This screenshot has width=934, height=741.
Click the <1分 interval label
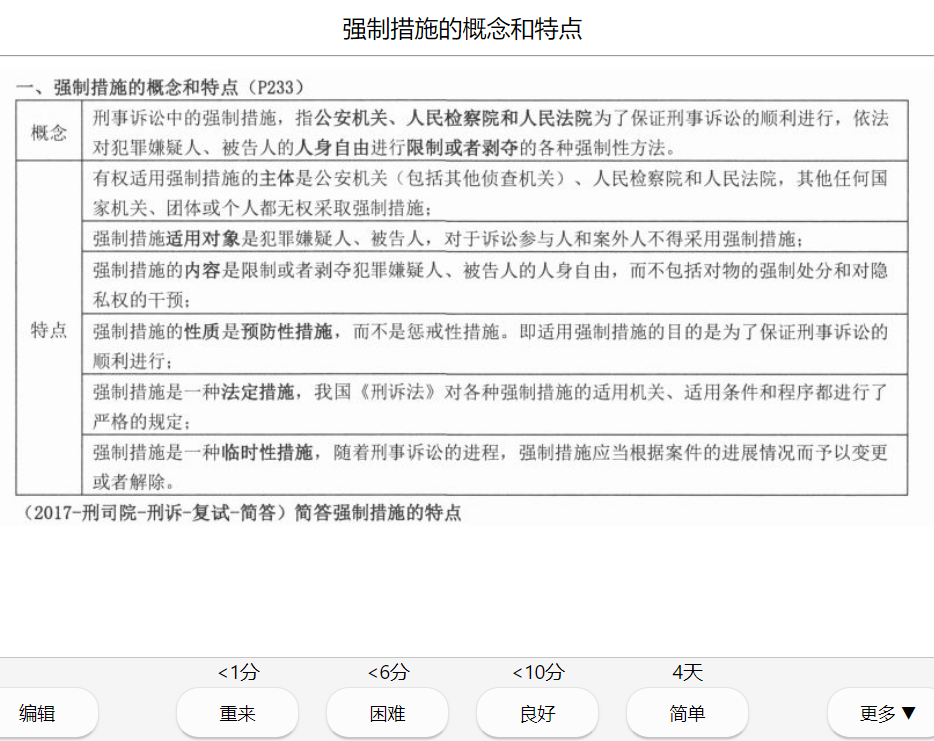point(238,672)
